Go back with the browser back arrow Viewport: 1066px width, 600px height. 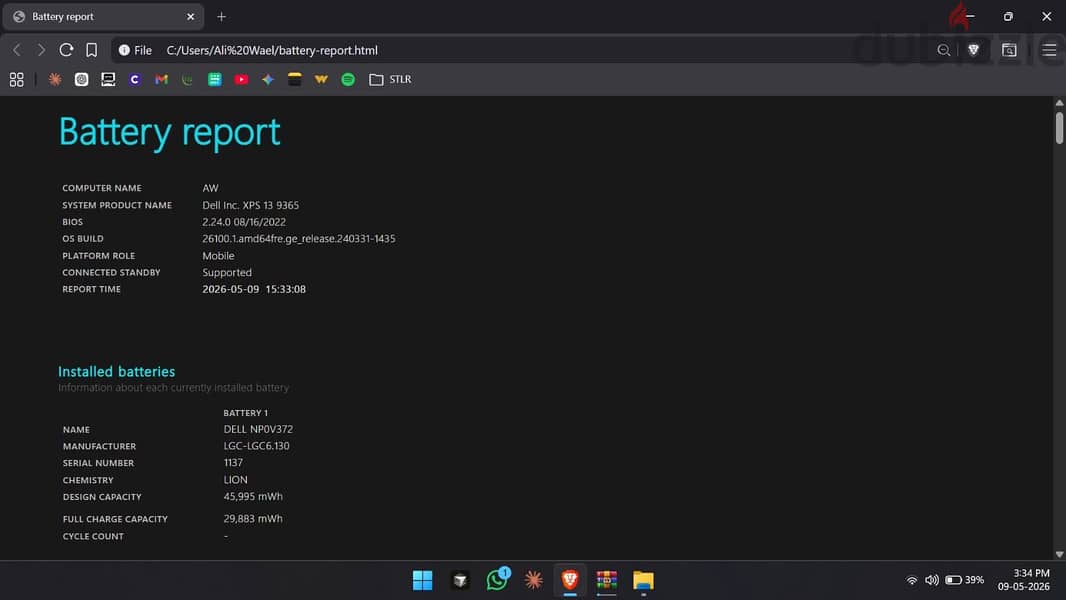coord(17,50)
